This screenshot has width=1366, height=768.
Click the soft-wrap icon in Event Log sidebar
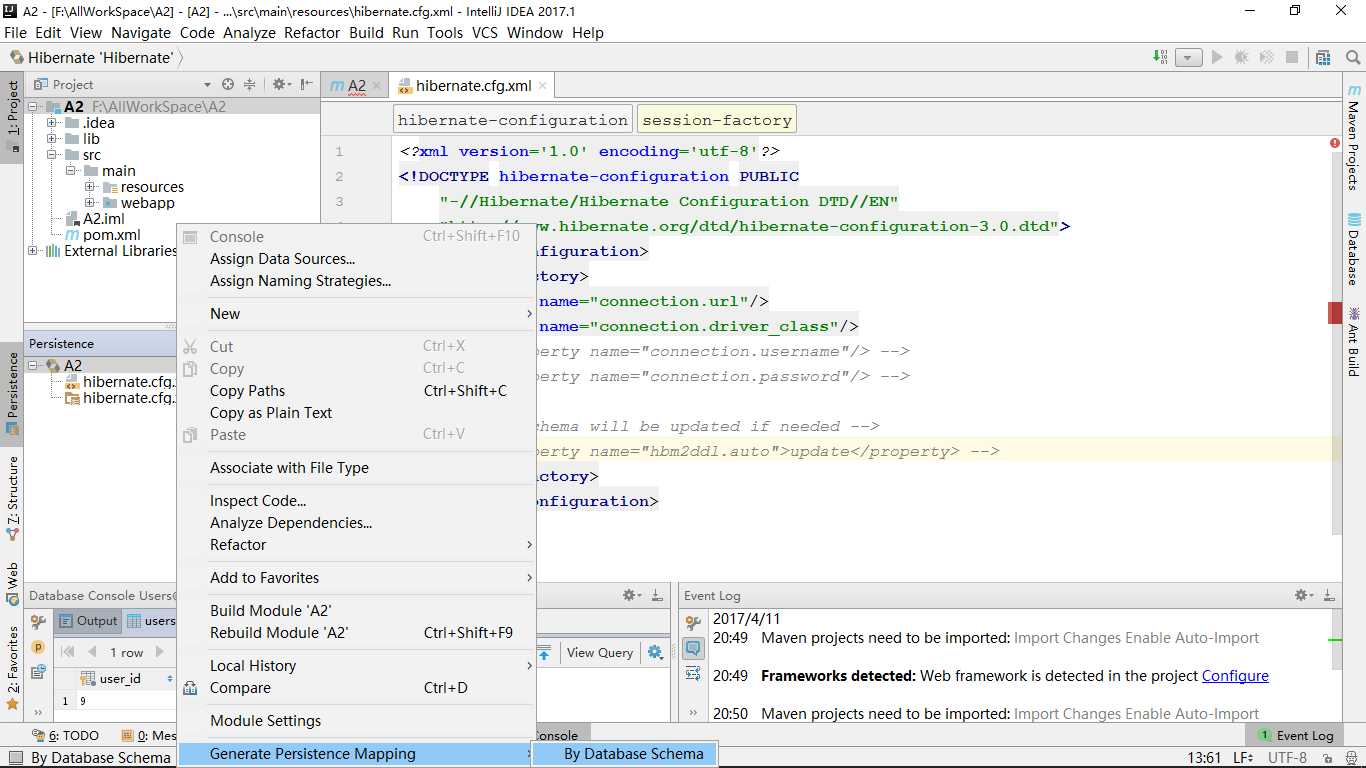click(693, 674)
